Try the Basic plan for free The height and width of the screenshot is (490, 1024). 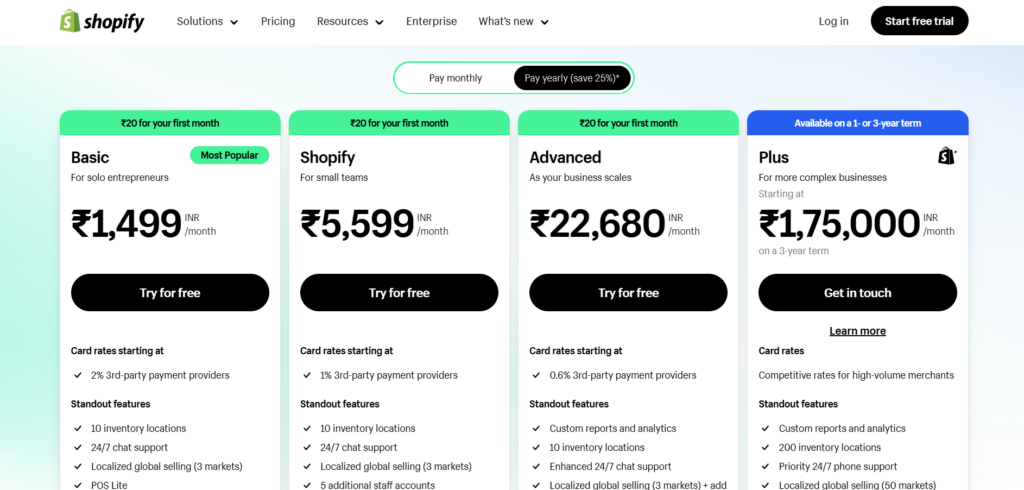pyautogui.click(x=170, y=293)
